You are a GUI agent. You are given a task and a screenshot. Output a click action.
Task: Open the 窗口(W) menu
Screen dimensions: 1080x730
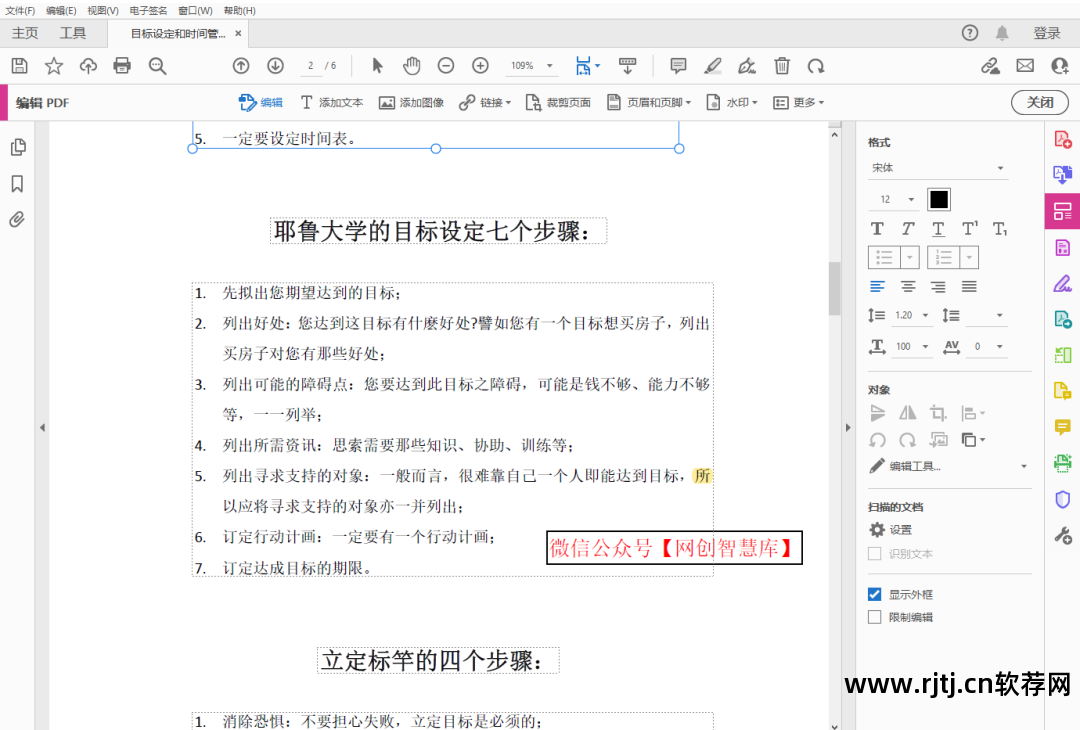click(195, 10)
